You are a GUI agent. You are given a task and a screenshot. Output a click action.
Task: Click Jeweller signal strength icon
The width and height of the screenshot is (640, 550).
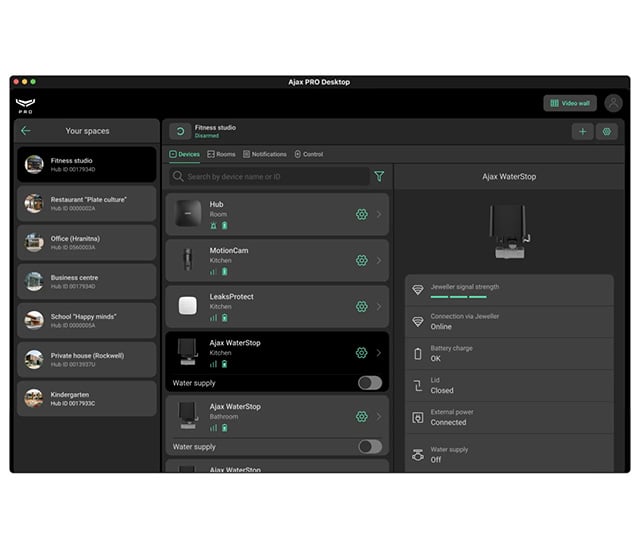coord(418,290)
